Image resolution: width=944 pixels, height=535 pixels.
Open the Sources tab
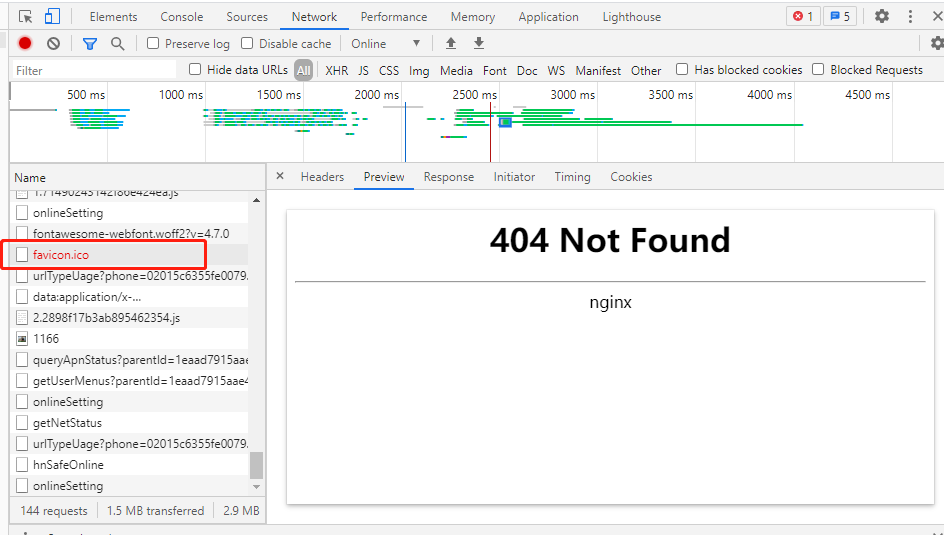[247, 17]
